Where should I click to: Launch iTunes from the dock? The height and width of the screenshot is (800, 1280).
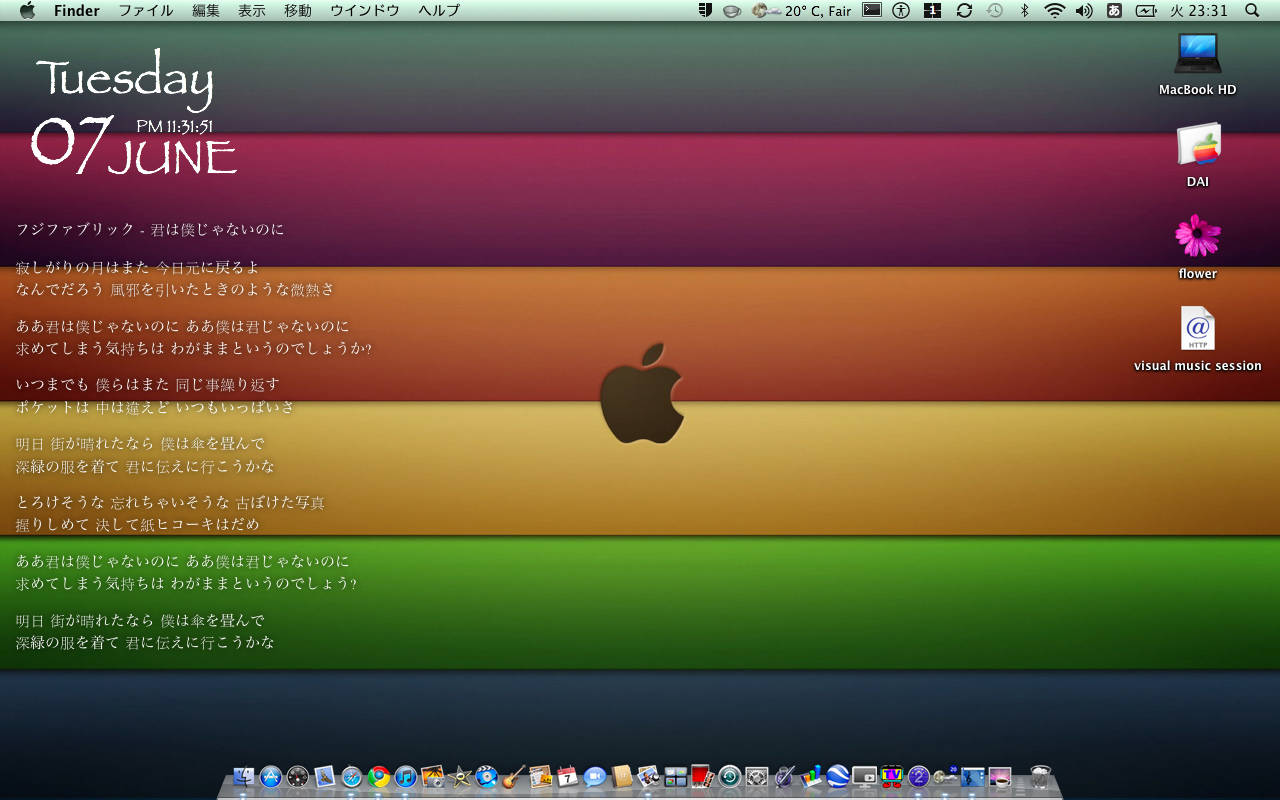(405, 777)
